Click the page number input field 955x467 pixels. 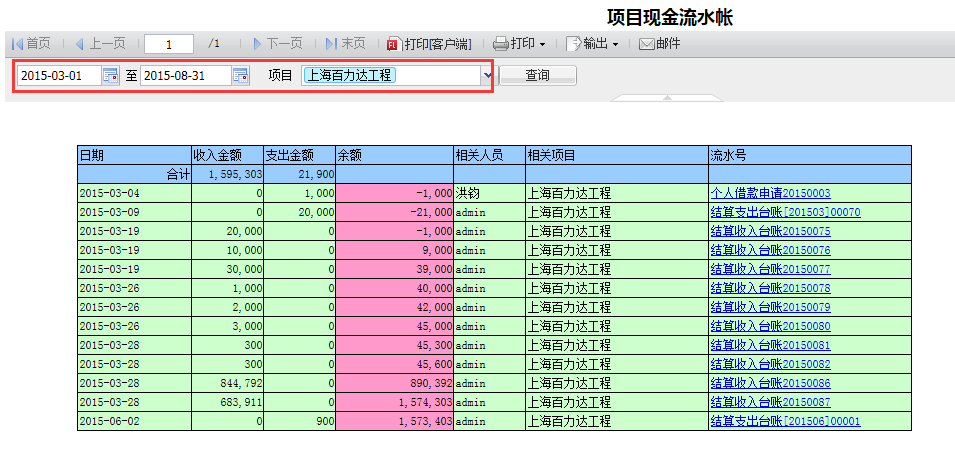coord(169,44)
